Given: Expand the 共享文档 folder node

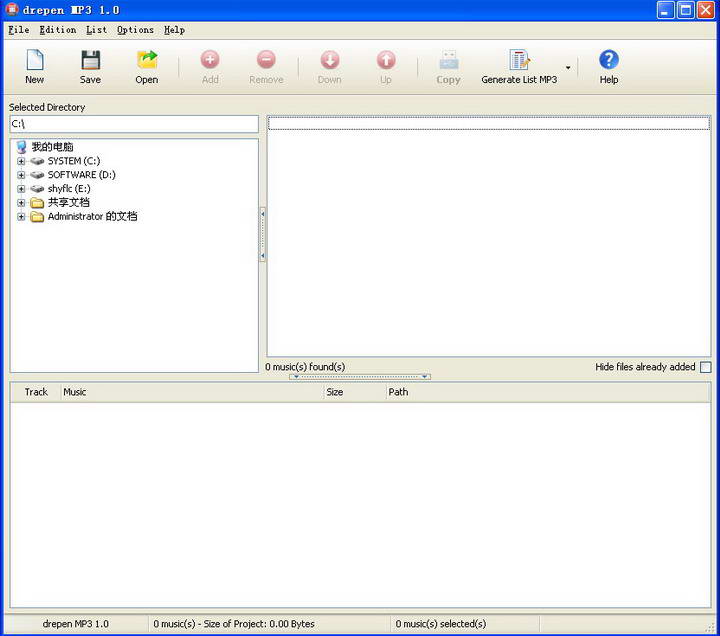Looking at the screenshot, I should (x=21, y=203).
